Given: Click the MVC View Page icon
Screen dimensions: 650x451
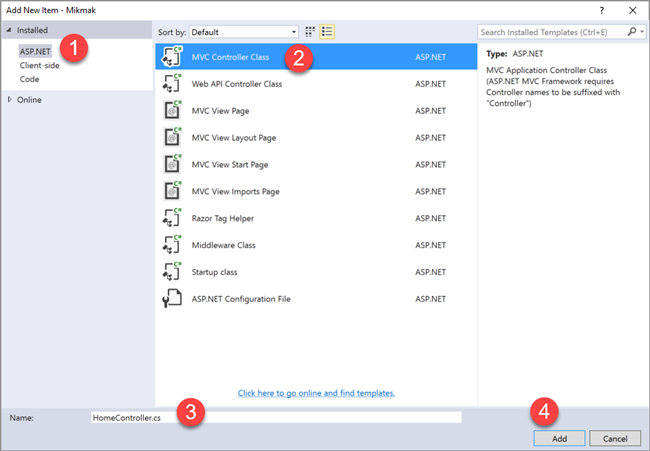Looking at the screenshot, I should point(172,111).
